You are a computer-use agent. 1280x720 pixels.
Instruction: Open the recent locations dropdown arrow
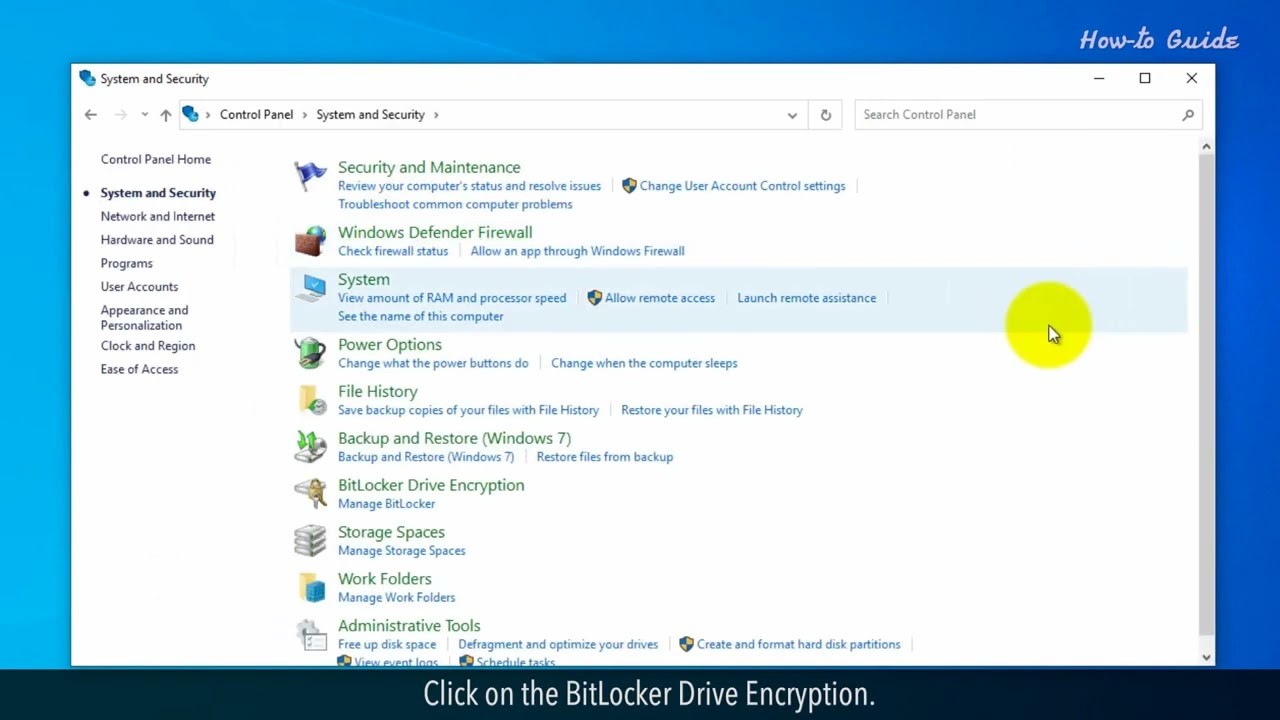pos(144,114)
